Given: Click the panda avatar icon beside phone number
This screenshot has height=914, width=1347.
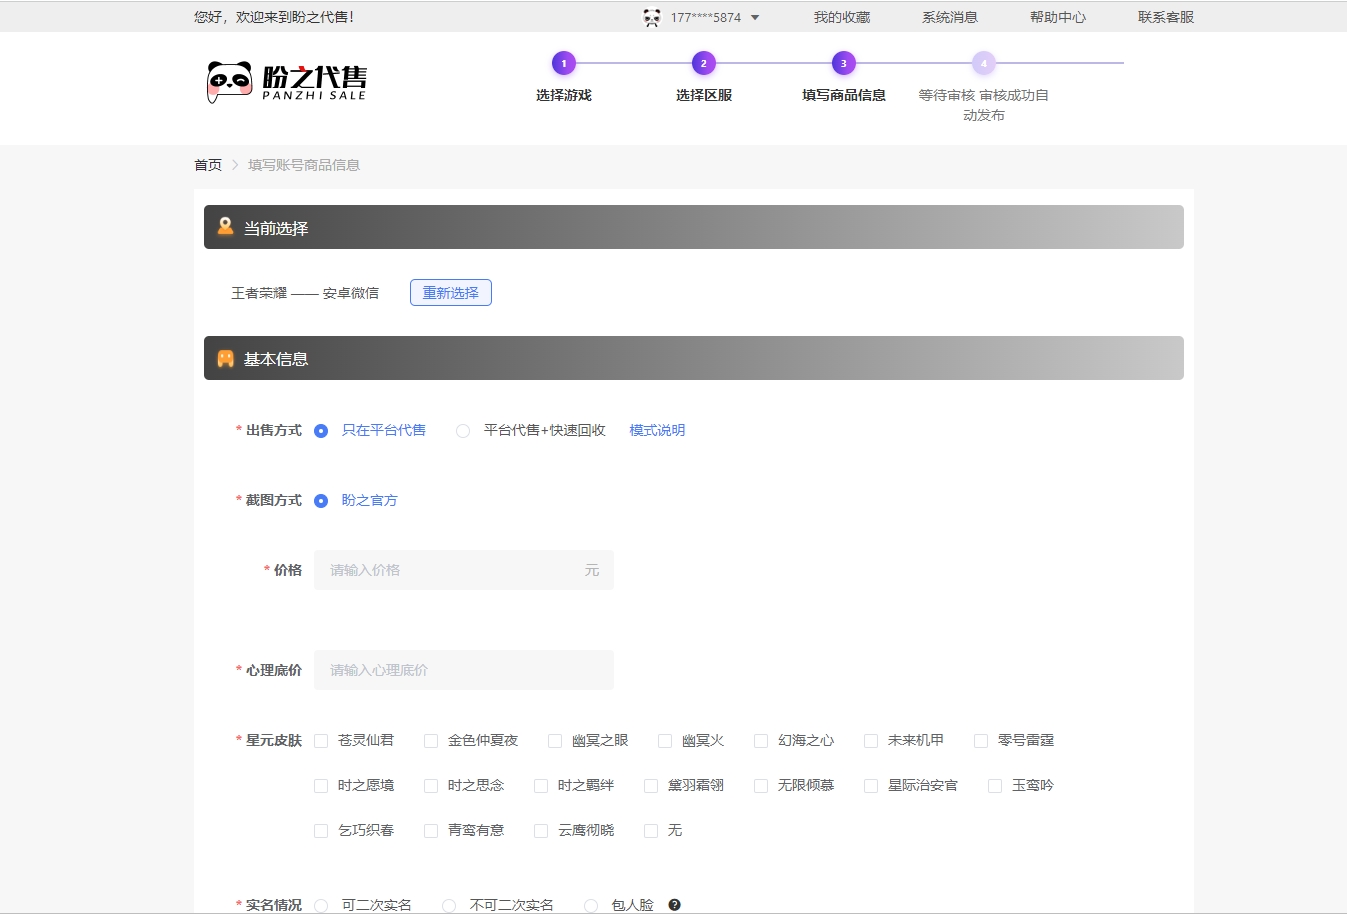Looking at the screenshot, I should click(x=652, y=17).
